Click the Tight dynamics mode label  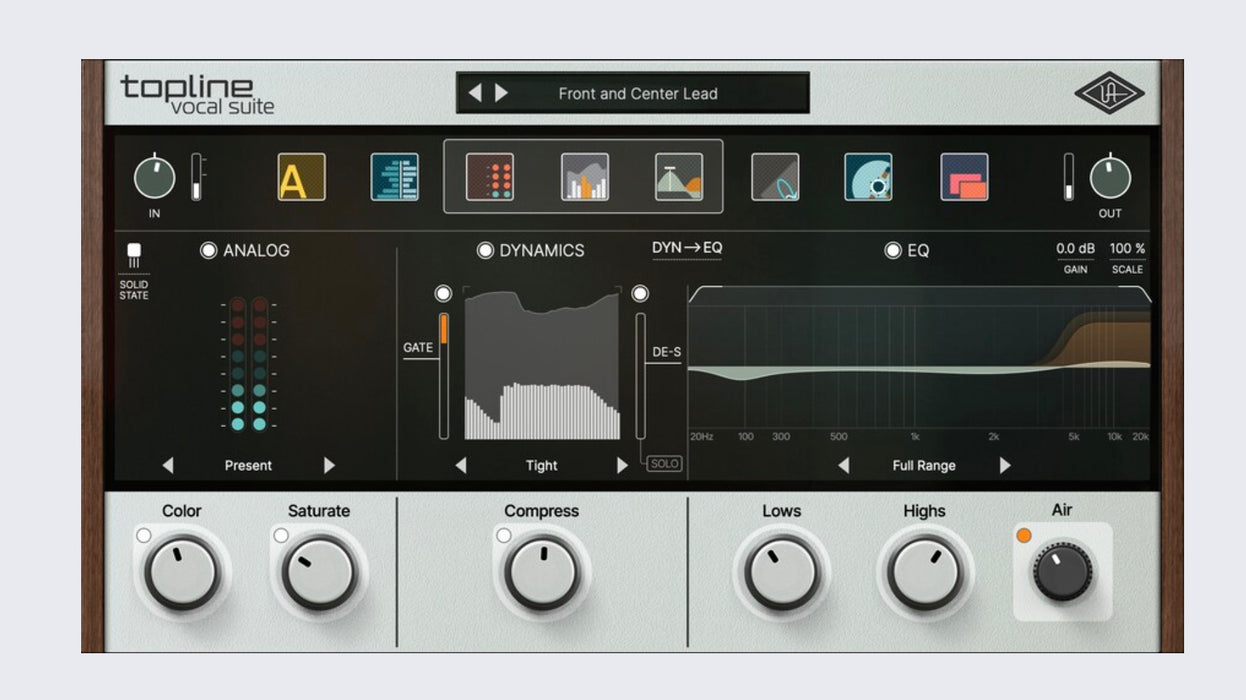(x=541, y=465)
